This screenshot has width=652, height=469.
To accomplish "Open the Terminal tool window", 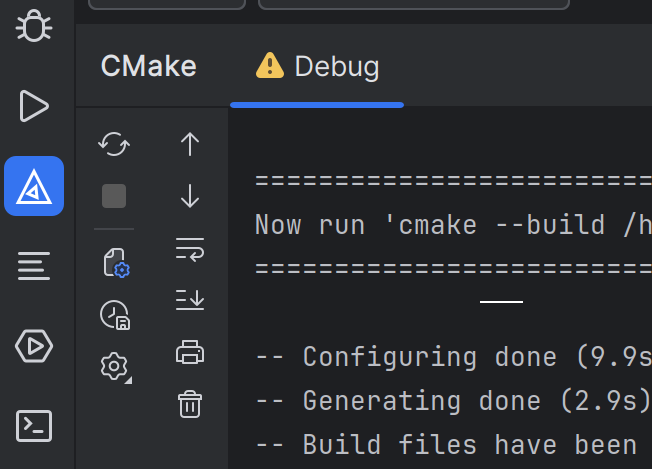I will (x=34, y=426).
